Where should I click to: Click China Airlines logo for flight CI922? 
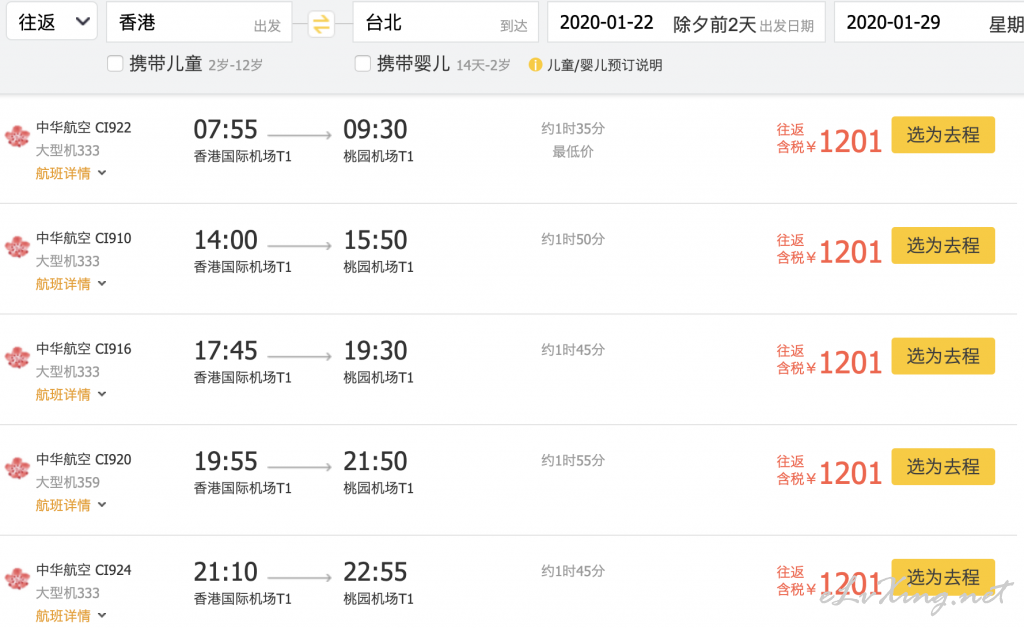(x=18, y=136)
